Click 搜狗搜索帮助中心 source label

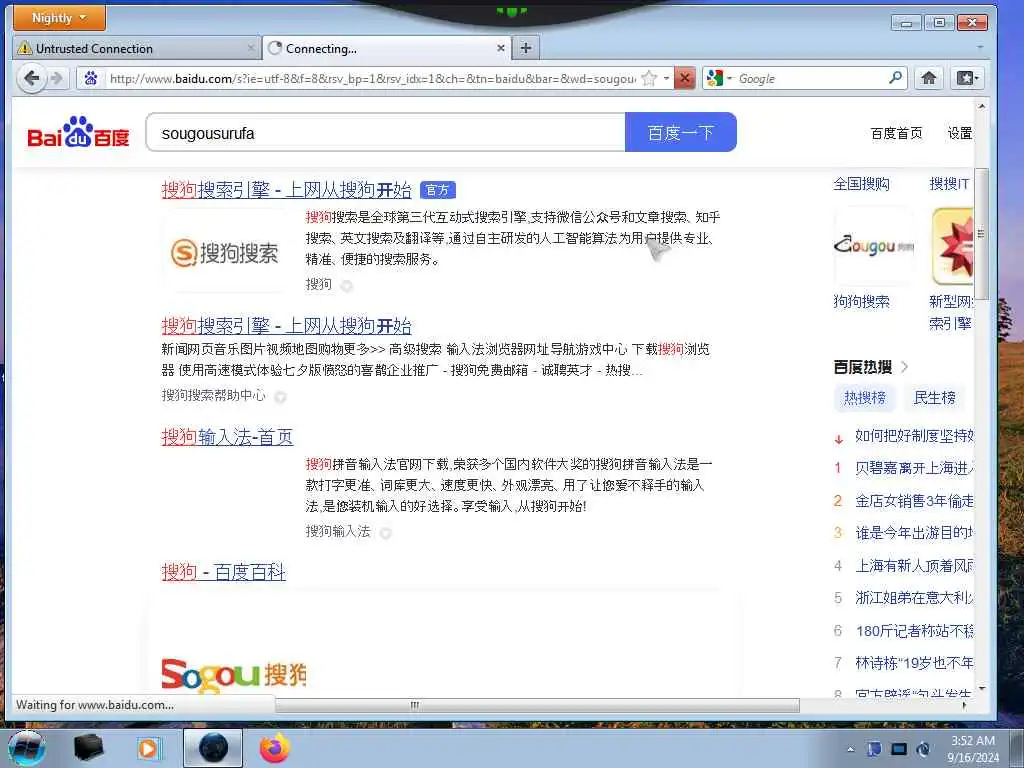[214, 395]
